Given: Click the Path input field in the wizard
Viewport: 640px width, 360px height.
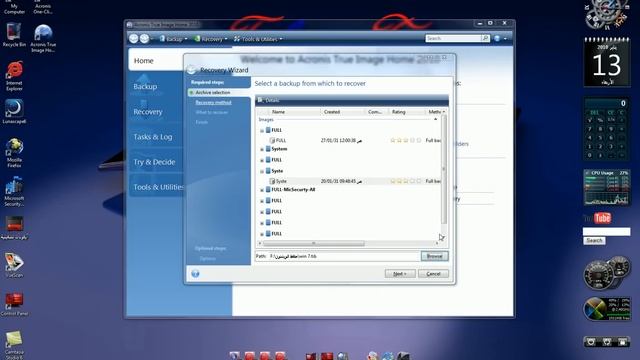Looking at the screenshot, I should (x=343, y=256).
